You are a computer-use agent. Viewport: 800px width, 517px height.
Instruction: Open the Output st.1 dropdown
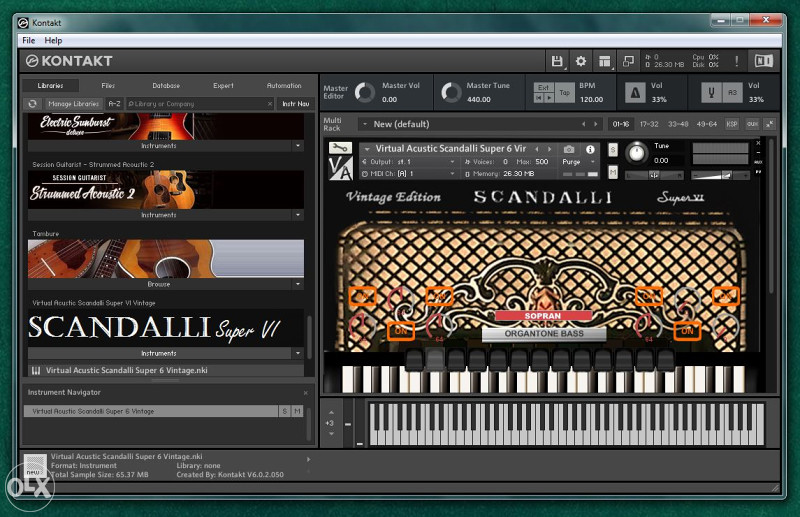452,162
